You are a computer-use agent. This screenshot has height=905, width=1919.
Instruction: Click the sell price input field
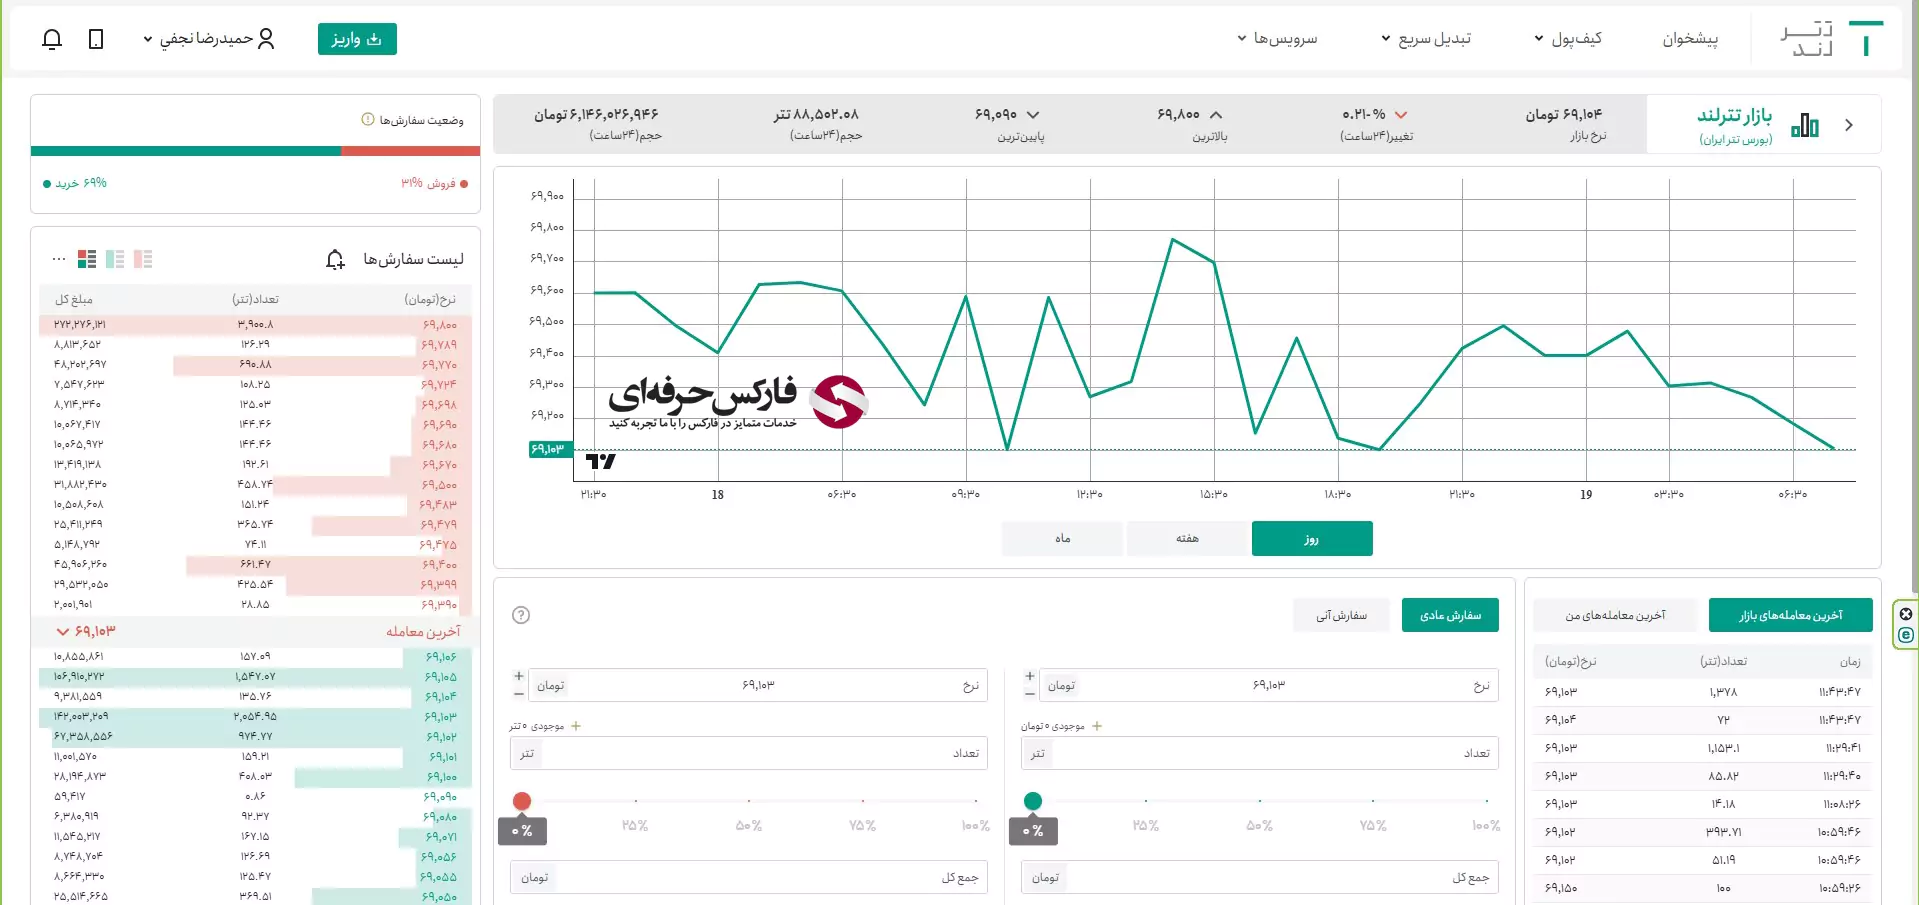coord(758,685)
